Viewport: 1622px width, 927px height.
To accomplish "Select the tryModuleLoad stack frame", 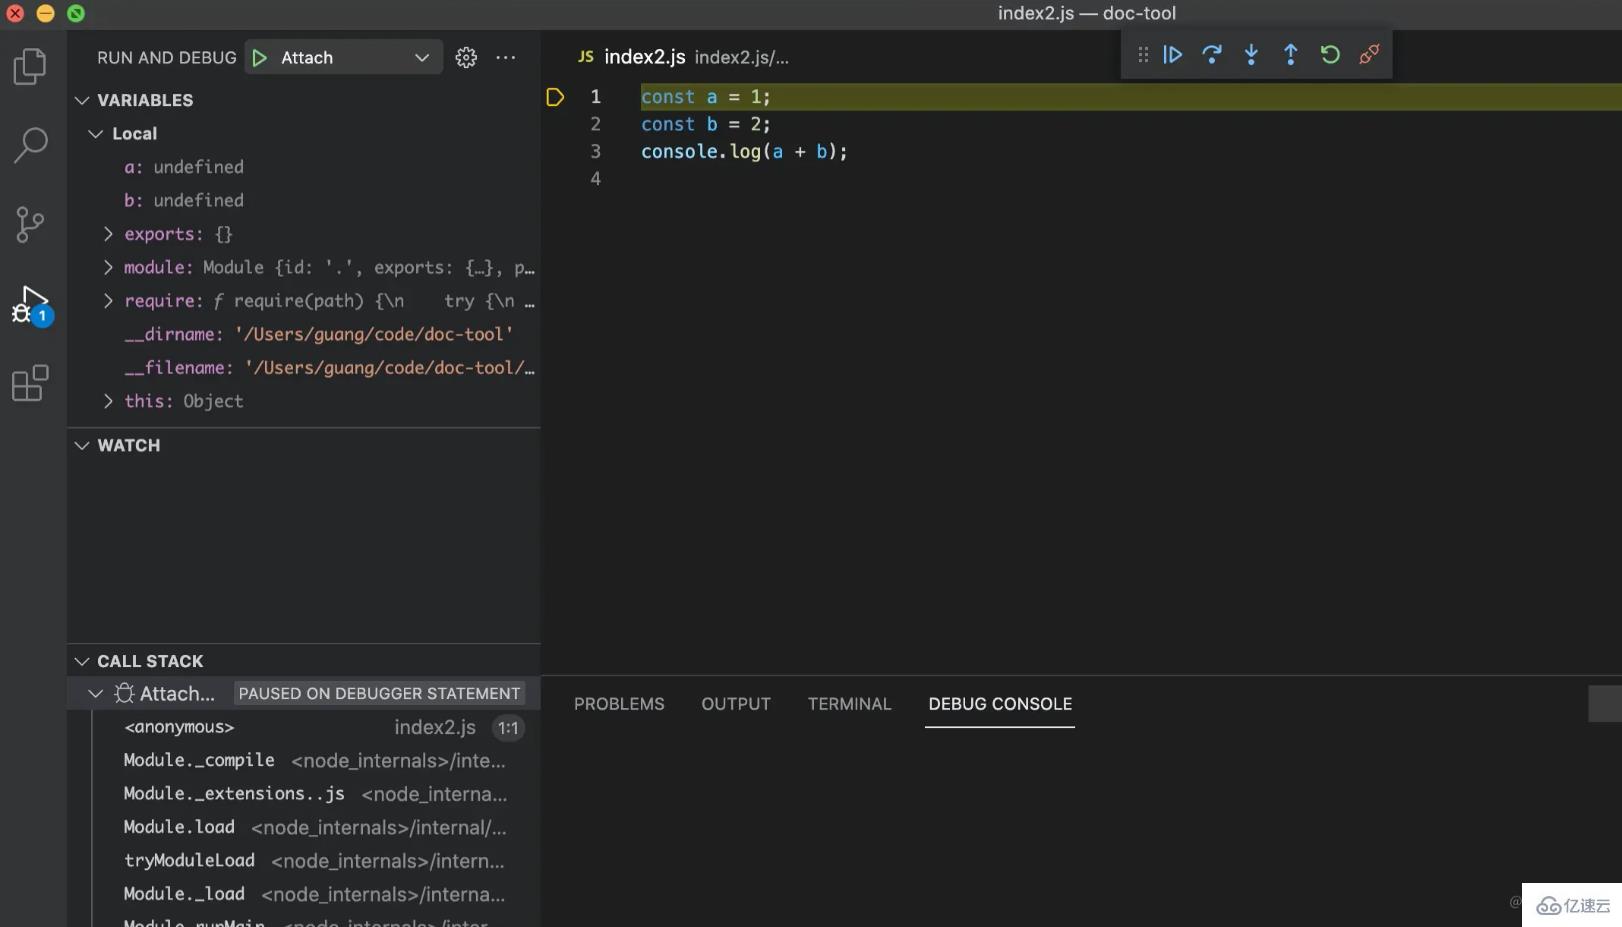I will click(x=304, y=861).
